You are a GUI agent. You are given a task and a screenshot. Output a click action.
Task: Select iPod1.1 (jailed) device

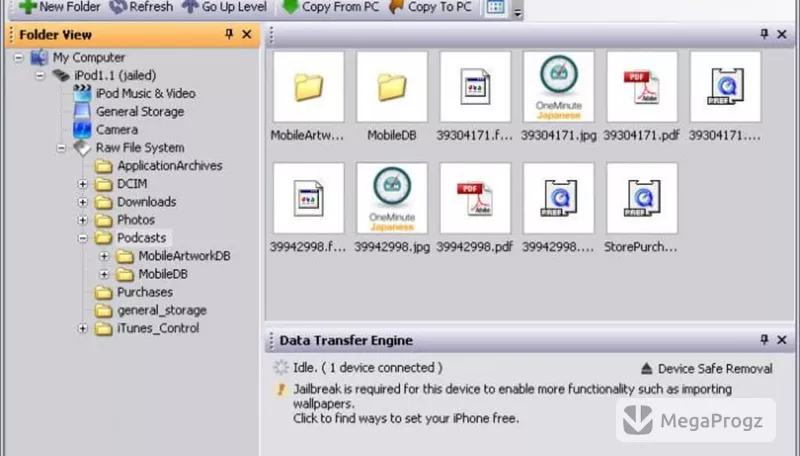point(115,75)
